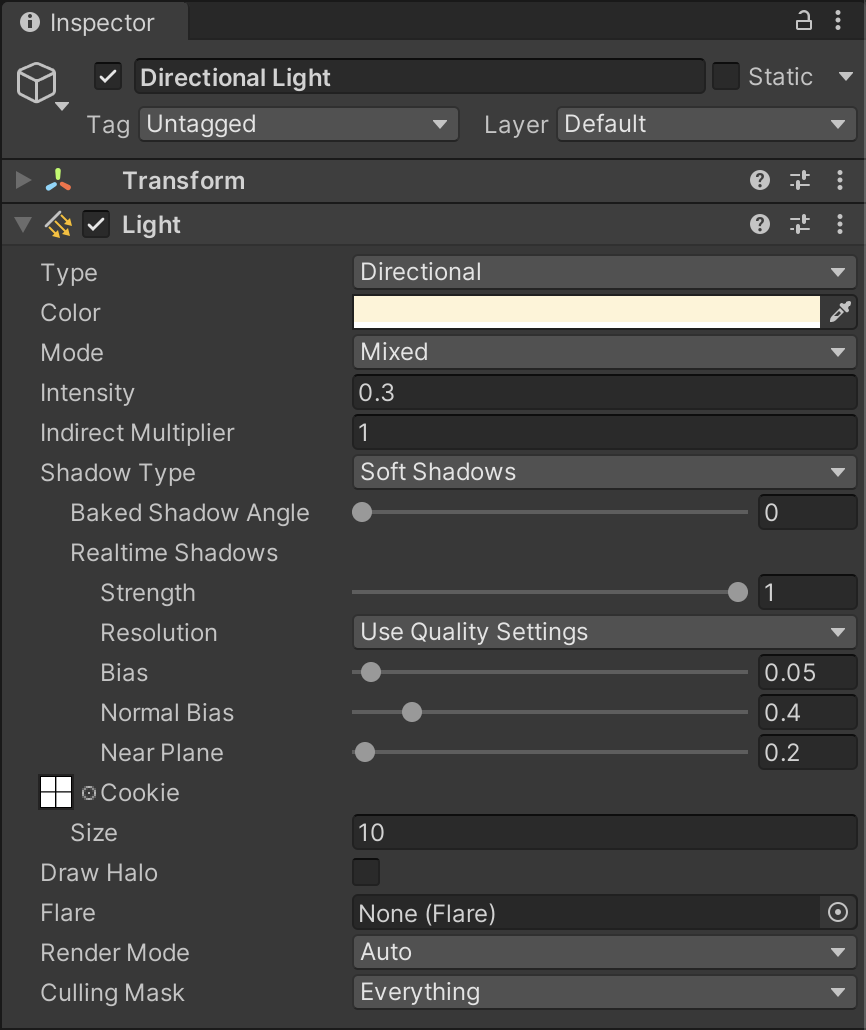Expand the Transform component
The width and height of the screenshot is (866, 1030).
(x=24, y=181)
